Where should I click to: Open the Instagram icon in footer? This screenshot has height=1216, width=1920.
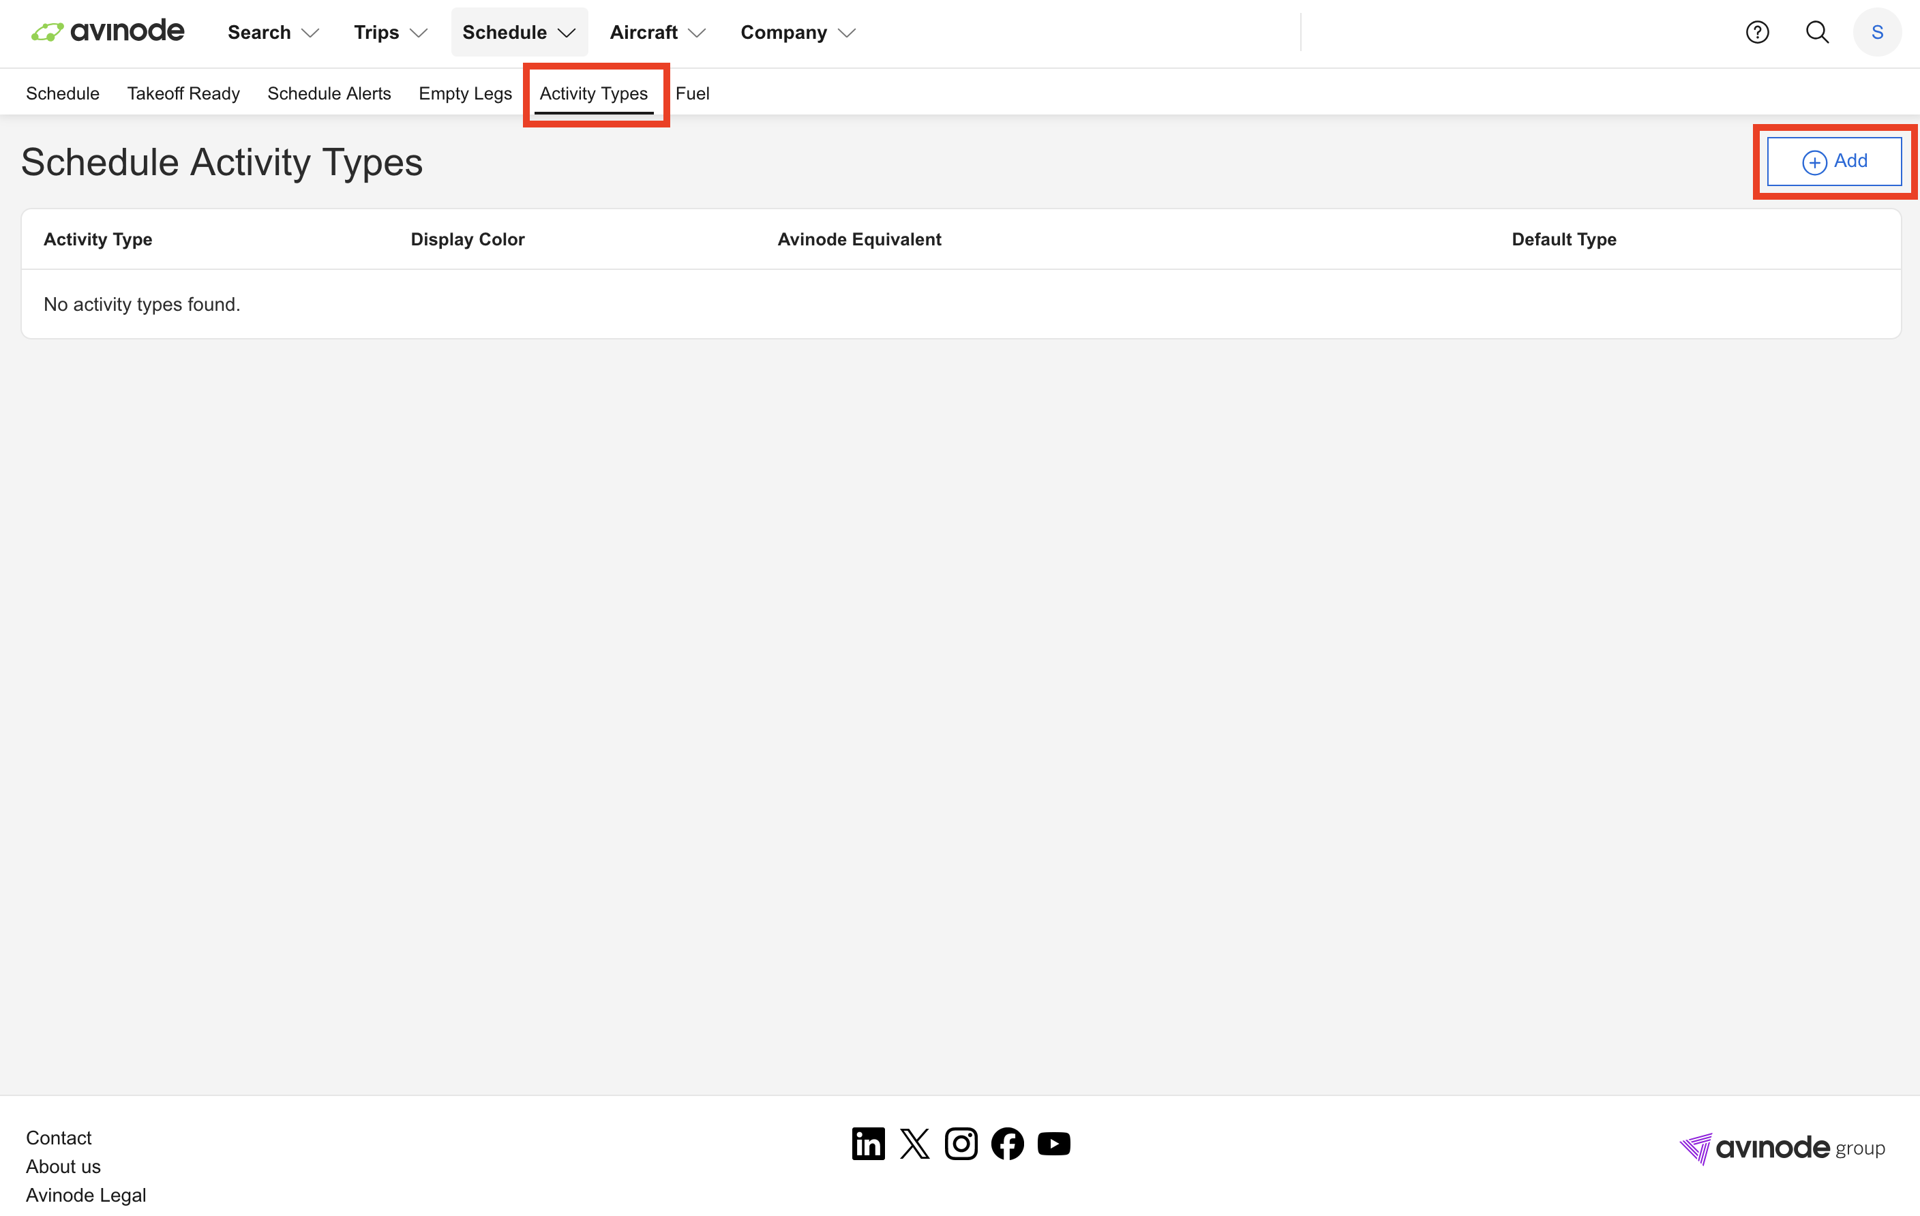pos(961,1143)
